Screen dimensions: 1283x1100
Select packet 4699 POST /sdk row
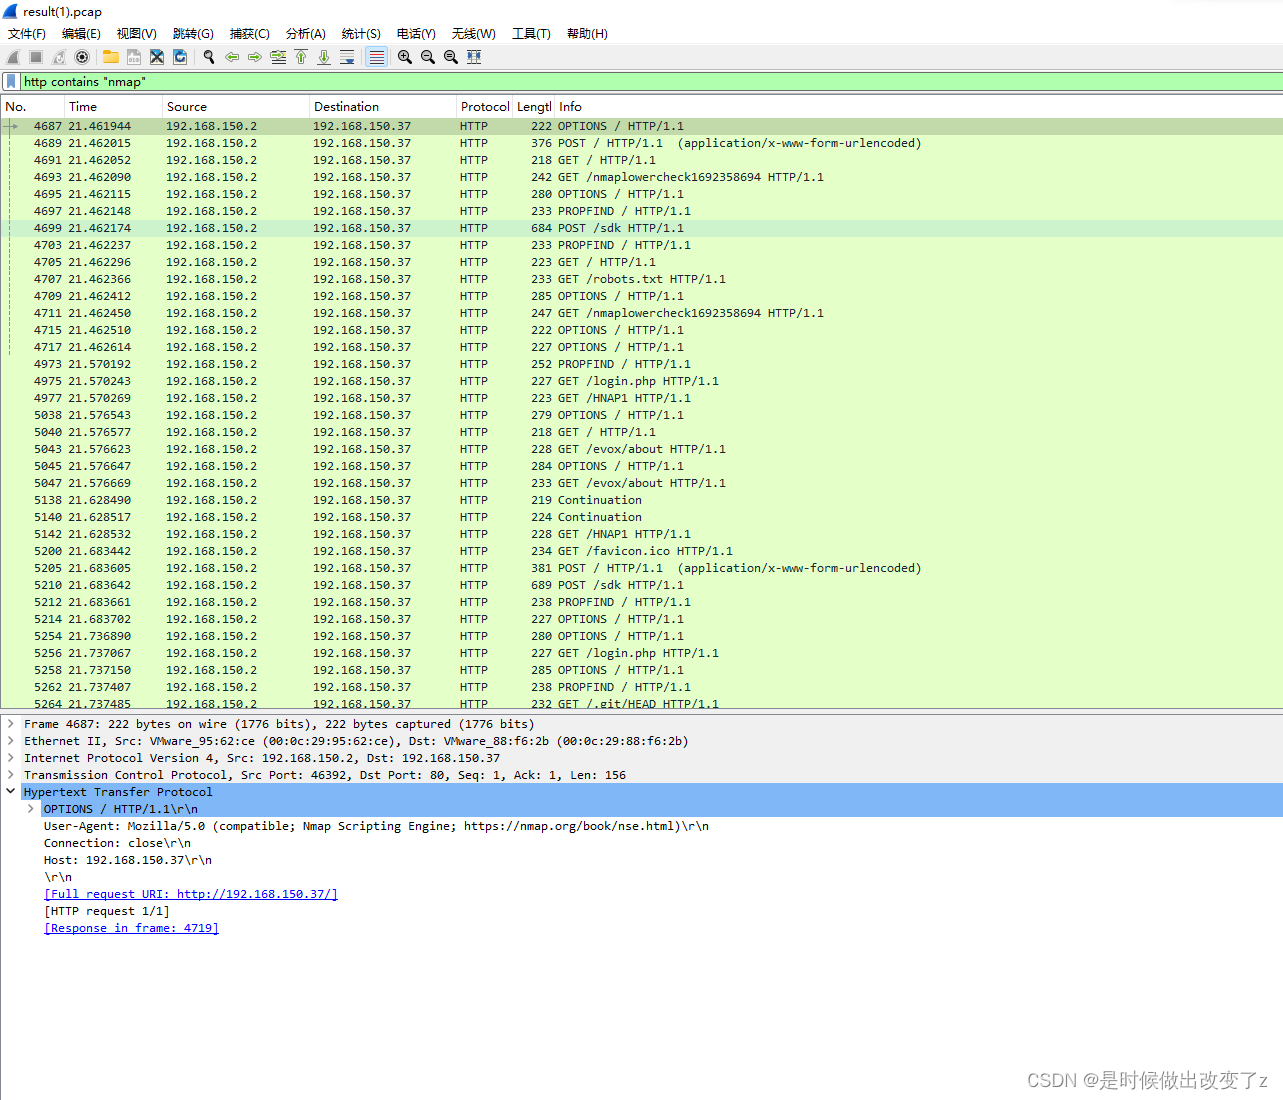pyautogui.click(x=641, y=228)
